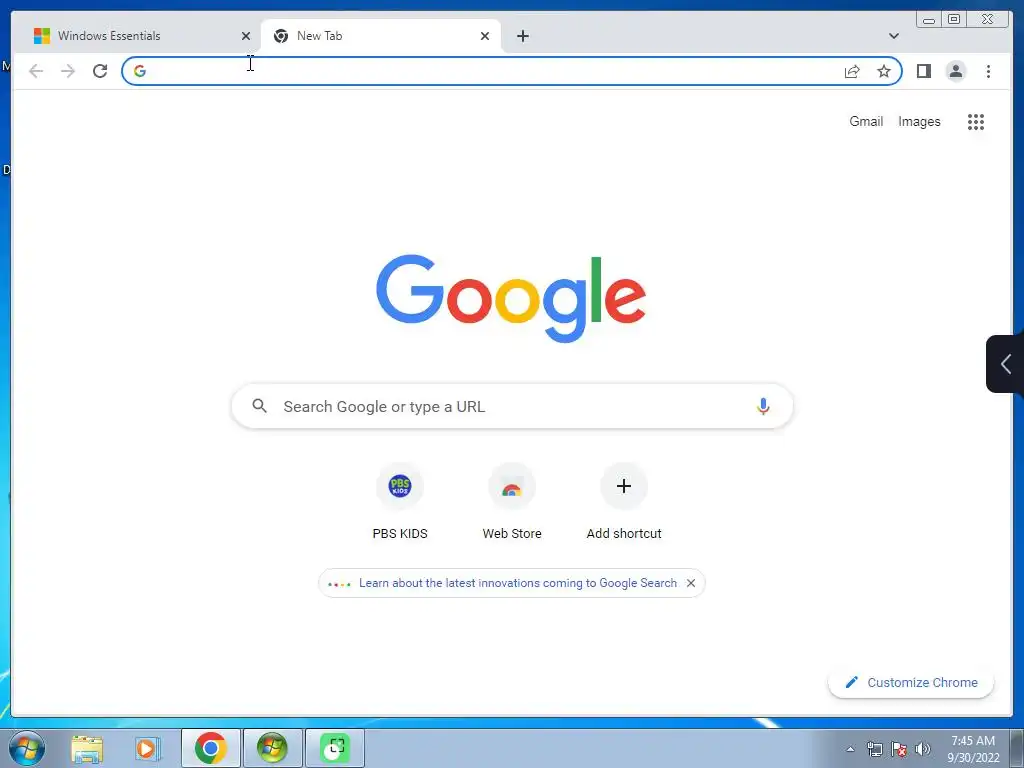
Task: Click the forward navigation arrow
Action: [x=68, y=71]
